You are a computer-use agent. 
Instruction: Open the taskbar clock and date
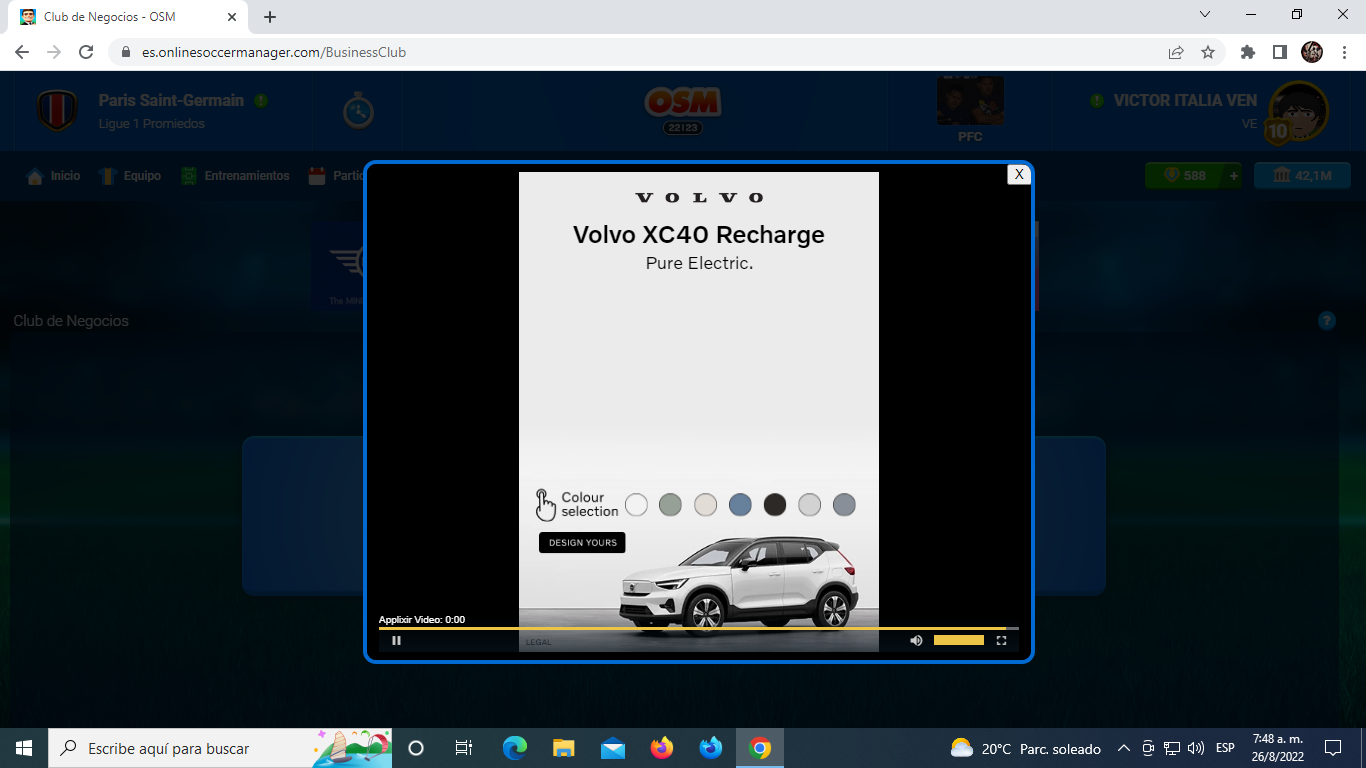tap(1277, 748)
